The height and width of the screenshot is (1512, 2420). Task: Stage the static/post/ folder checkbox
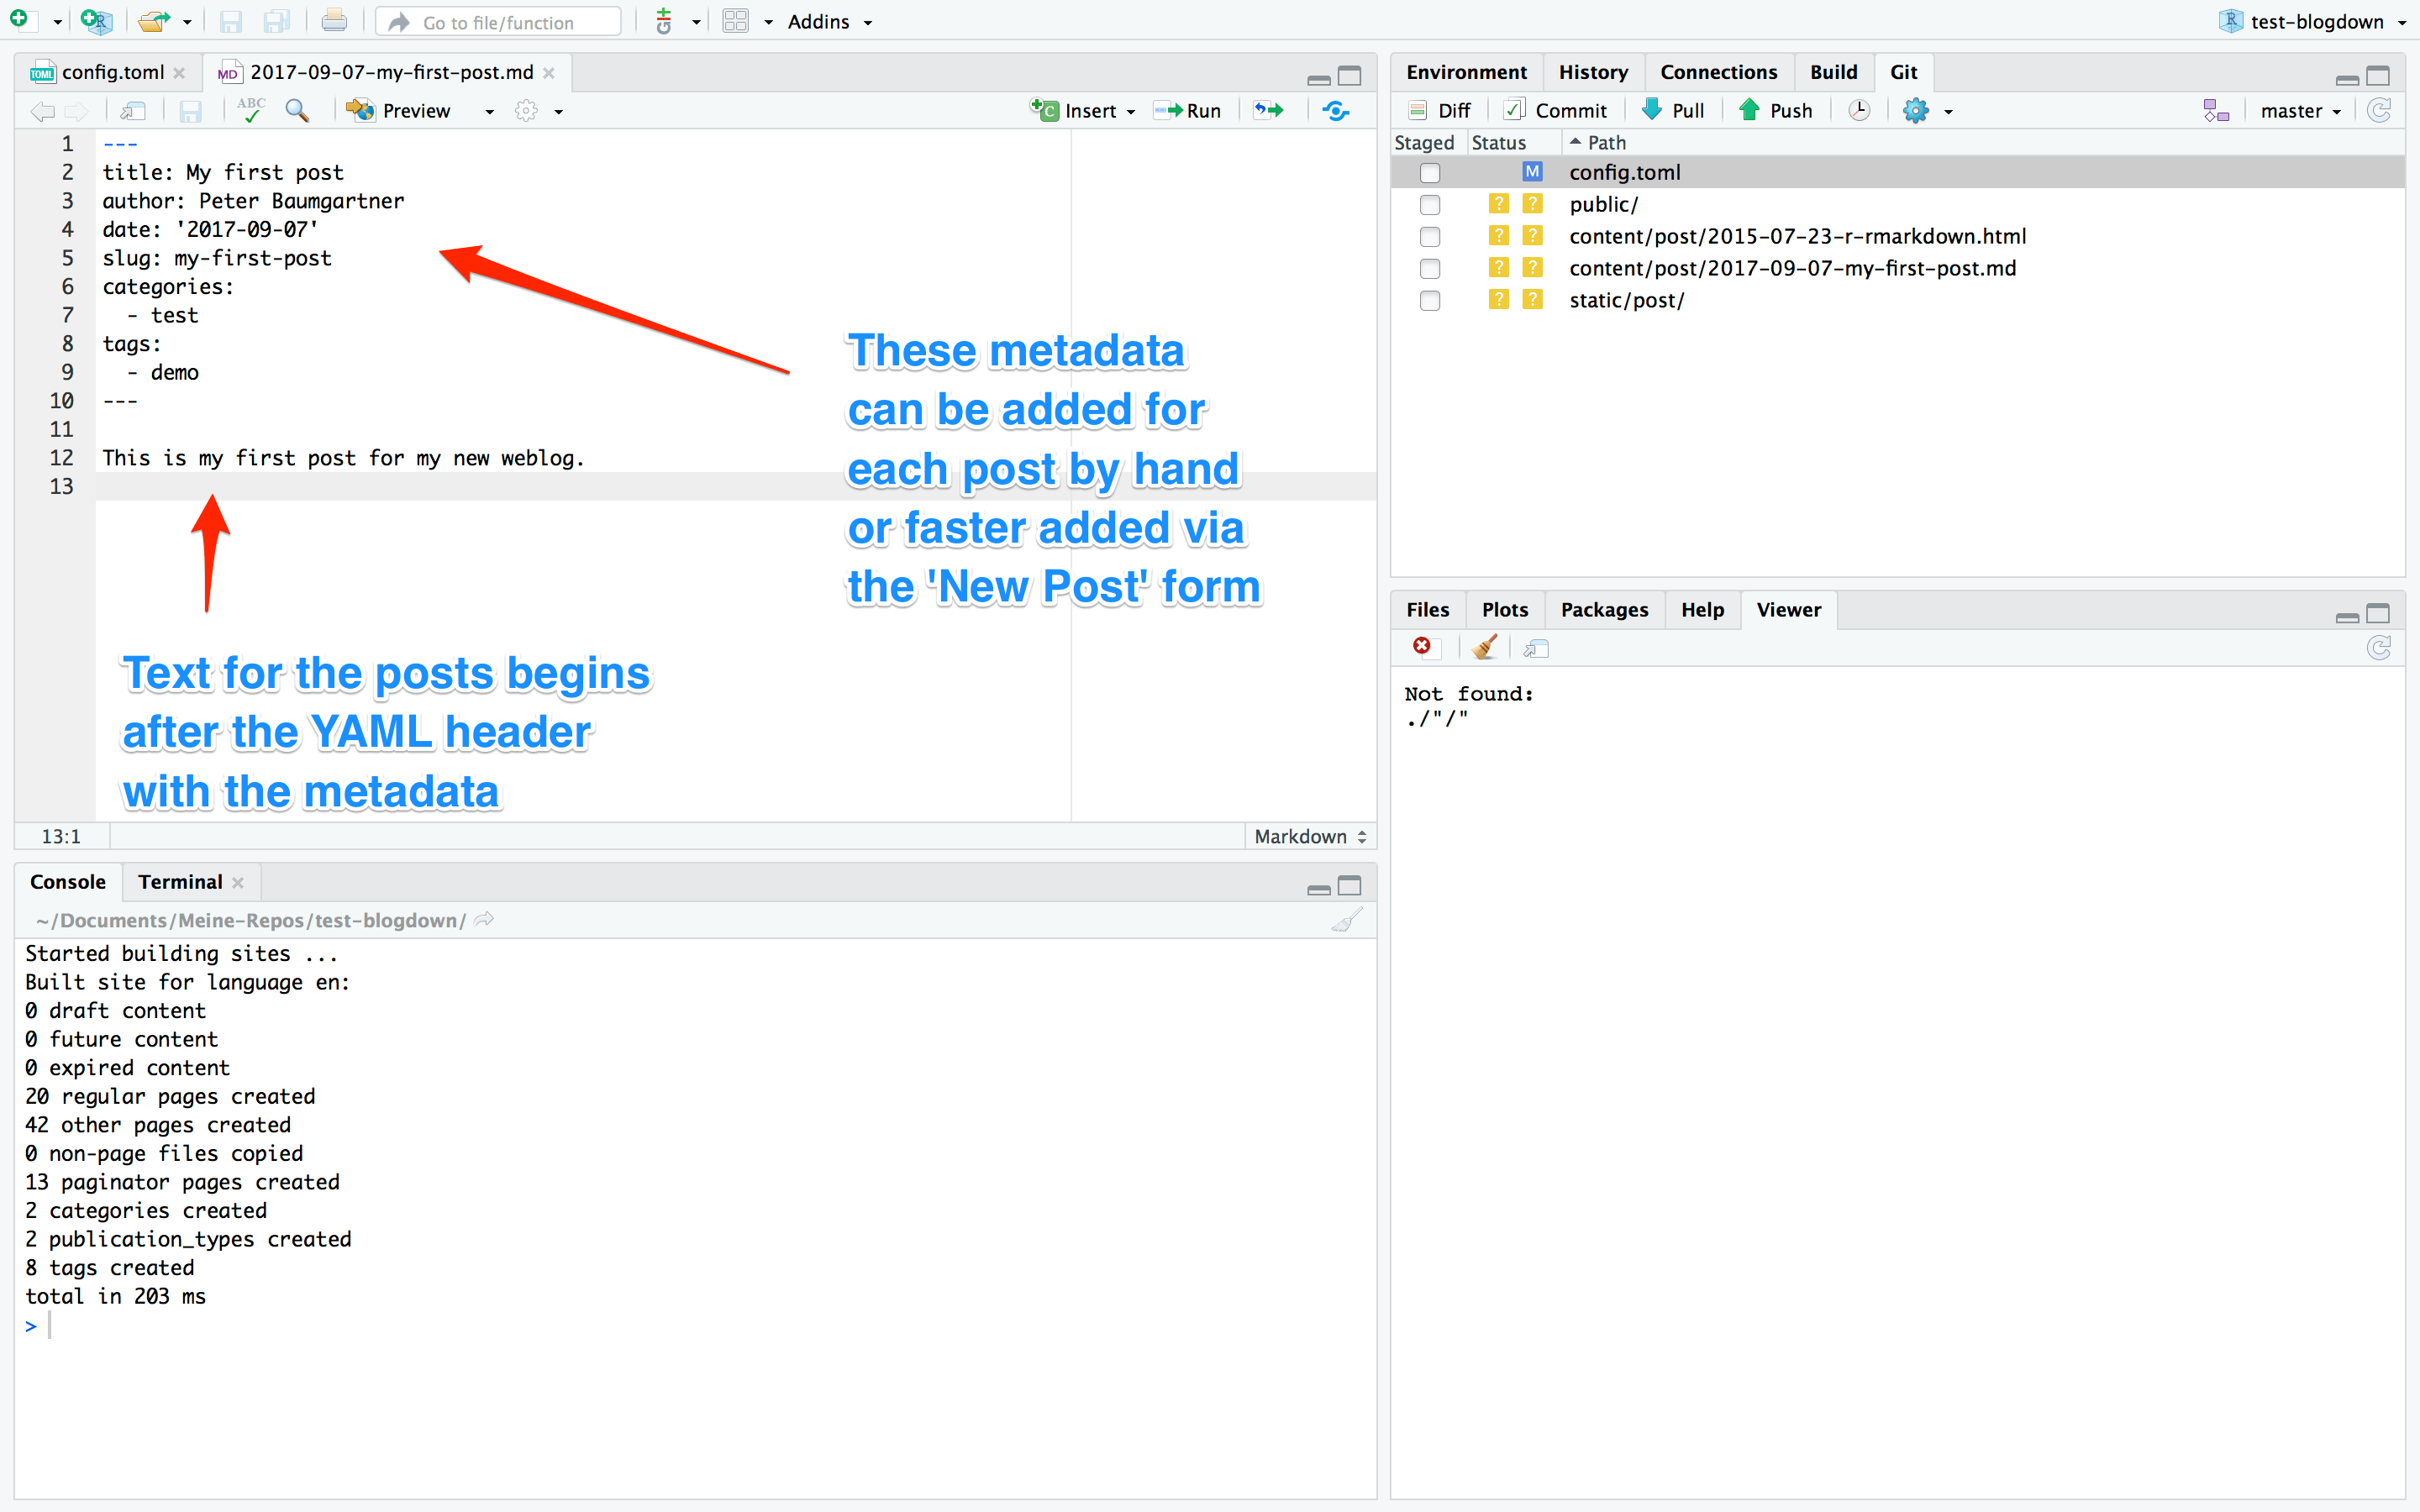(1430, 301)
